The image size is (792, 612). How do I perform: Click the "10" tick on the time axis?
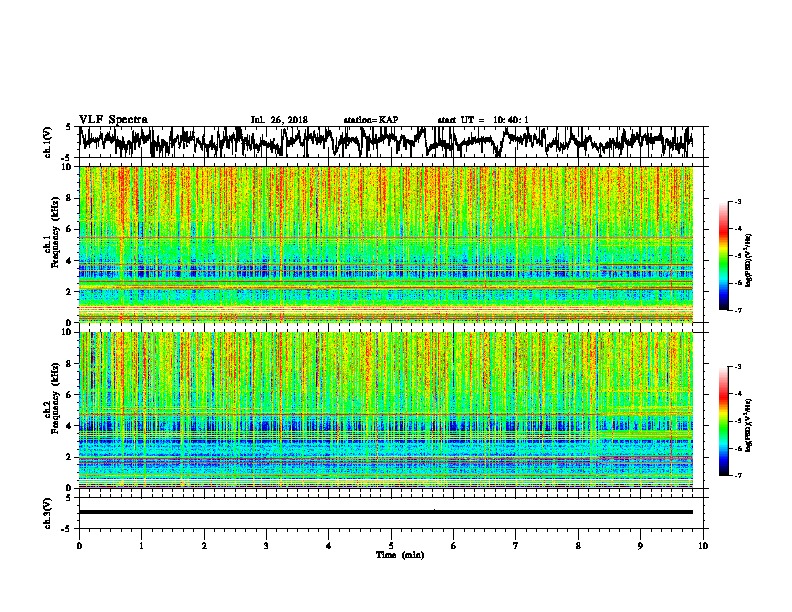tap(703, 545)
